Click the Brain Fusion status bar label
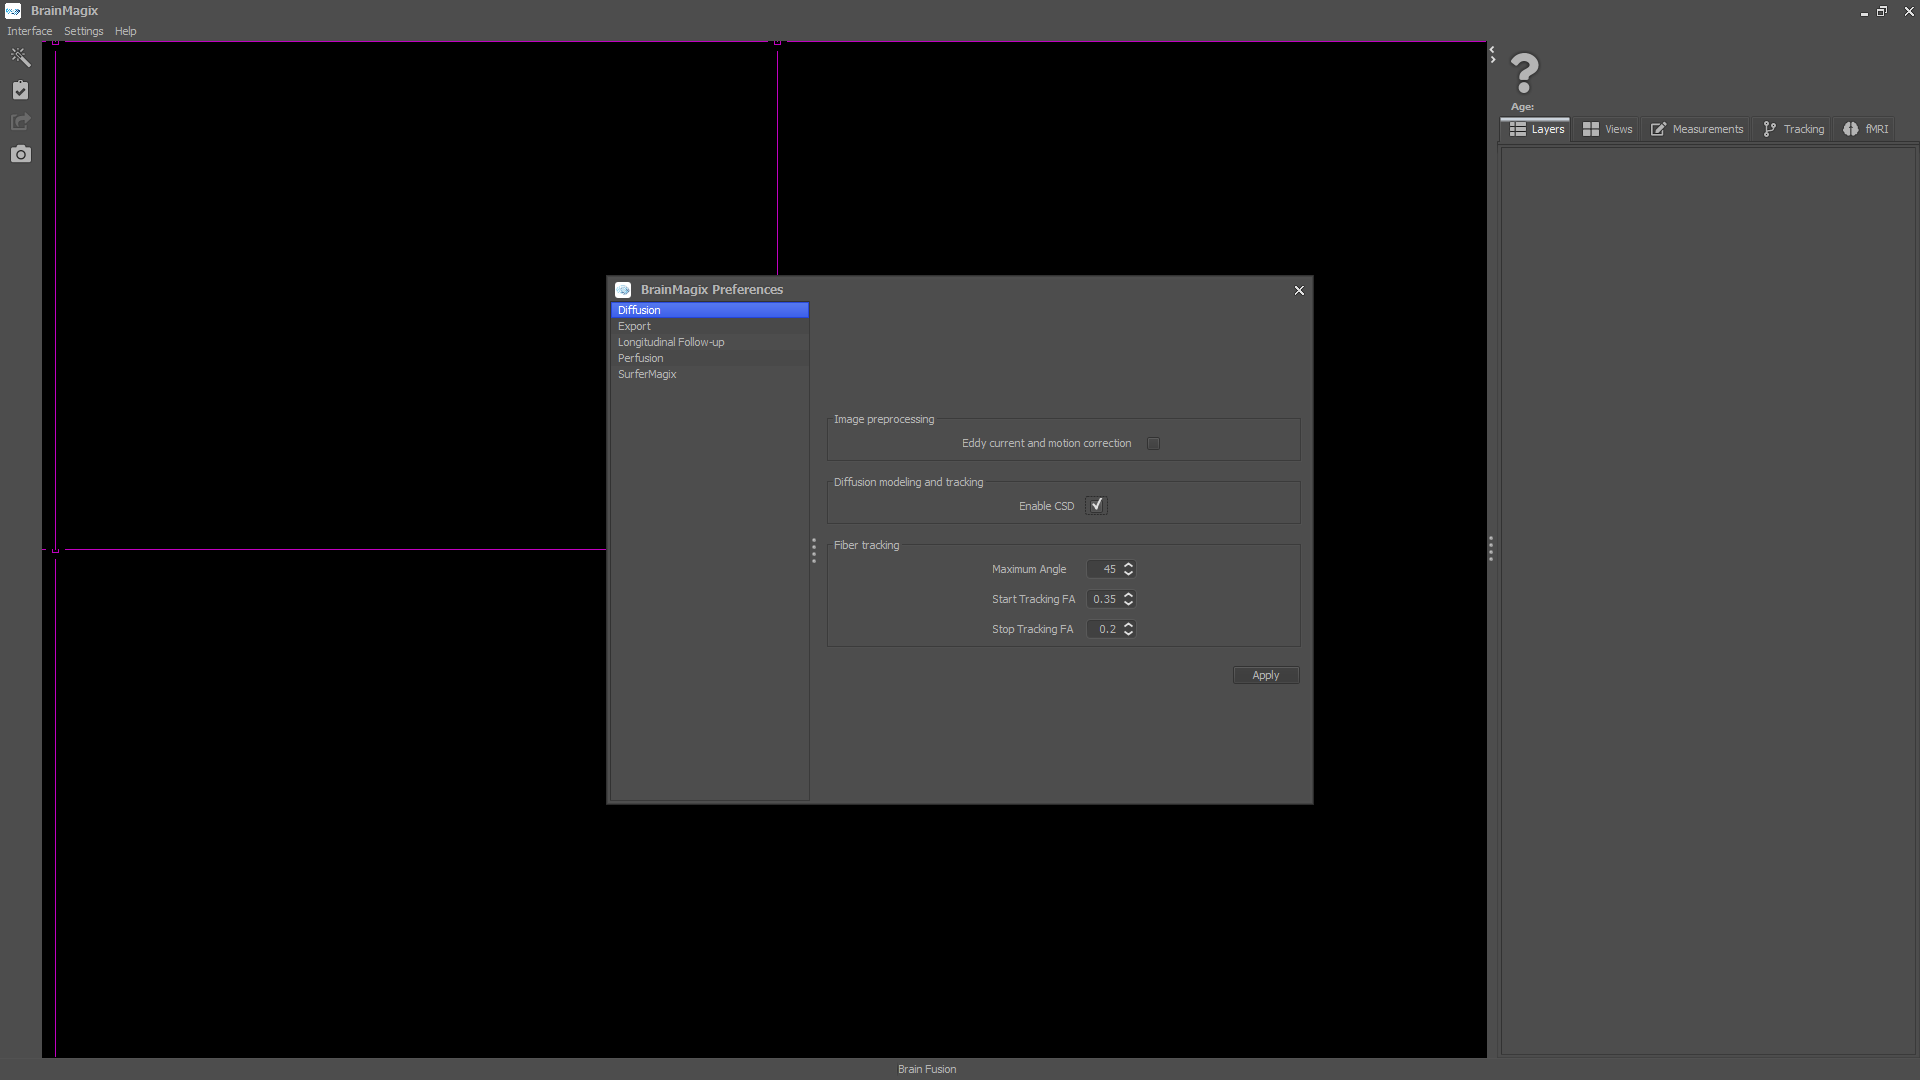1920x1080 pixels. [x=927, y=1069]
